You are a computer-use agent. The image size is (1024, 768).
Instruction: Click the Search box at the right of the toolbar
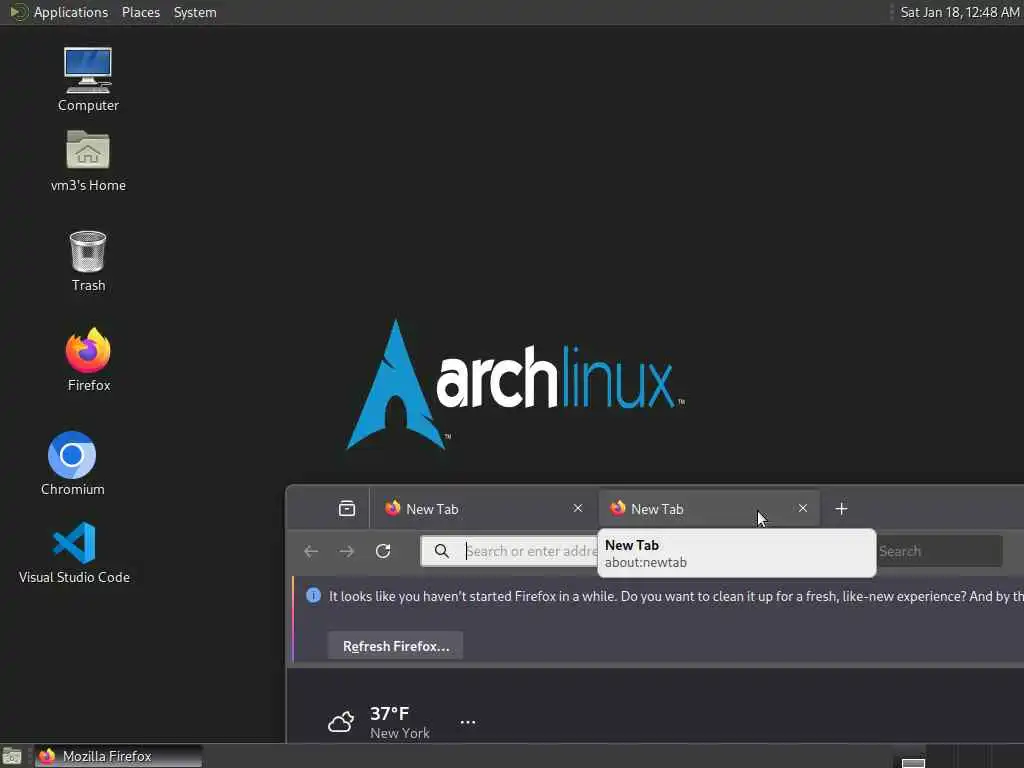939,551
